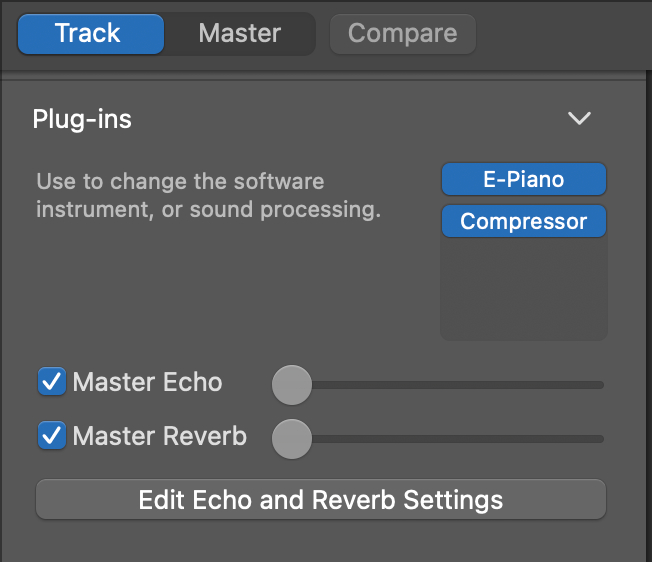The width and height of the screenshot is (652, 562).
Task: Set Master Reverb slider to maximum end
Action: (601, 439)
